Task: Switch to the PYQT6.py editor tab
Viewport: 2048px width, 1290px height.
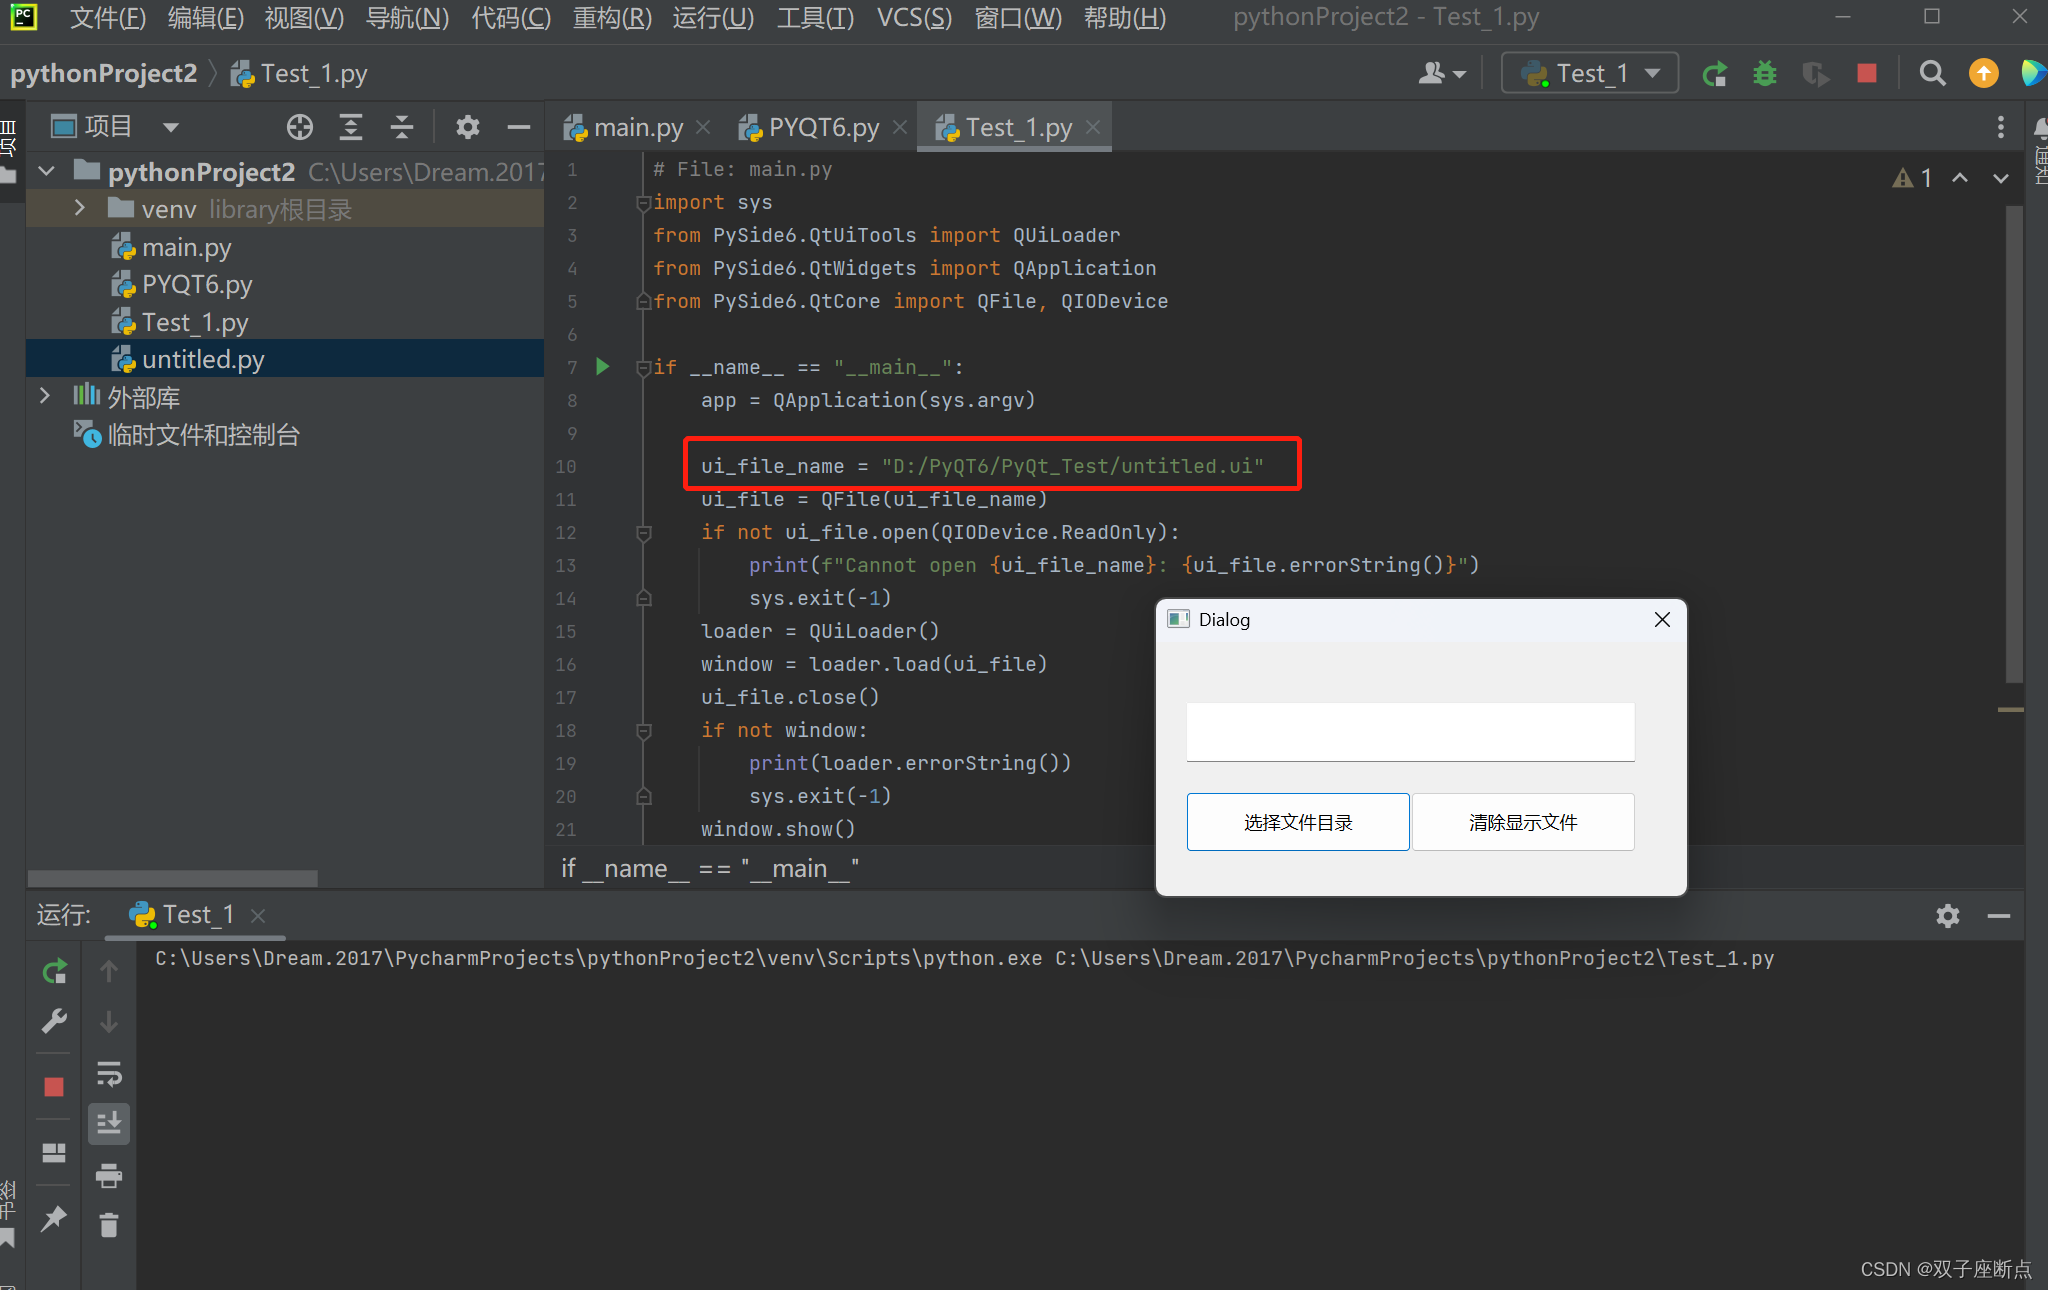Action: (x=822, y=128)
